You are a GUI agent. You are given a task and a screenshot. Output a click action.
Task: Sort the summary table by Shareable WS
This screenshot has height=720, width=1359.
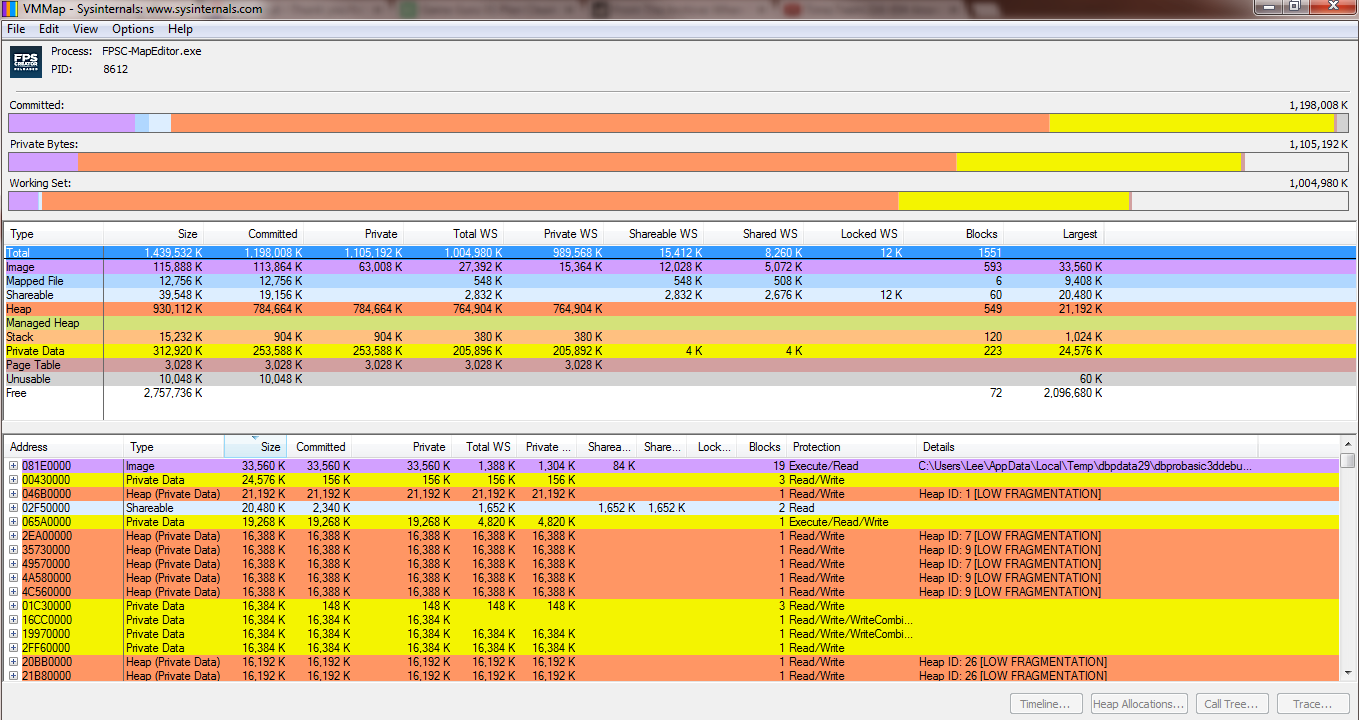(653, 234)
